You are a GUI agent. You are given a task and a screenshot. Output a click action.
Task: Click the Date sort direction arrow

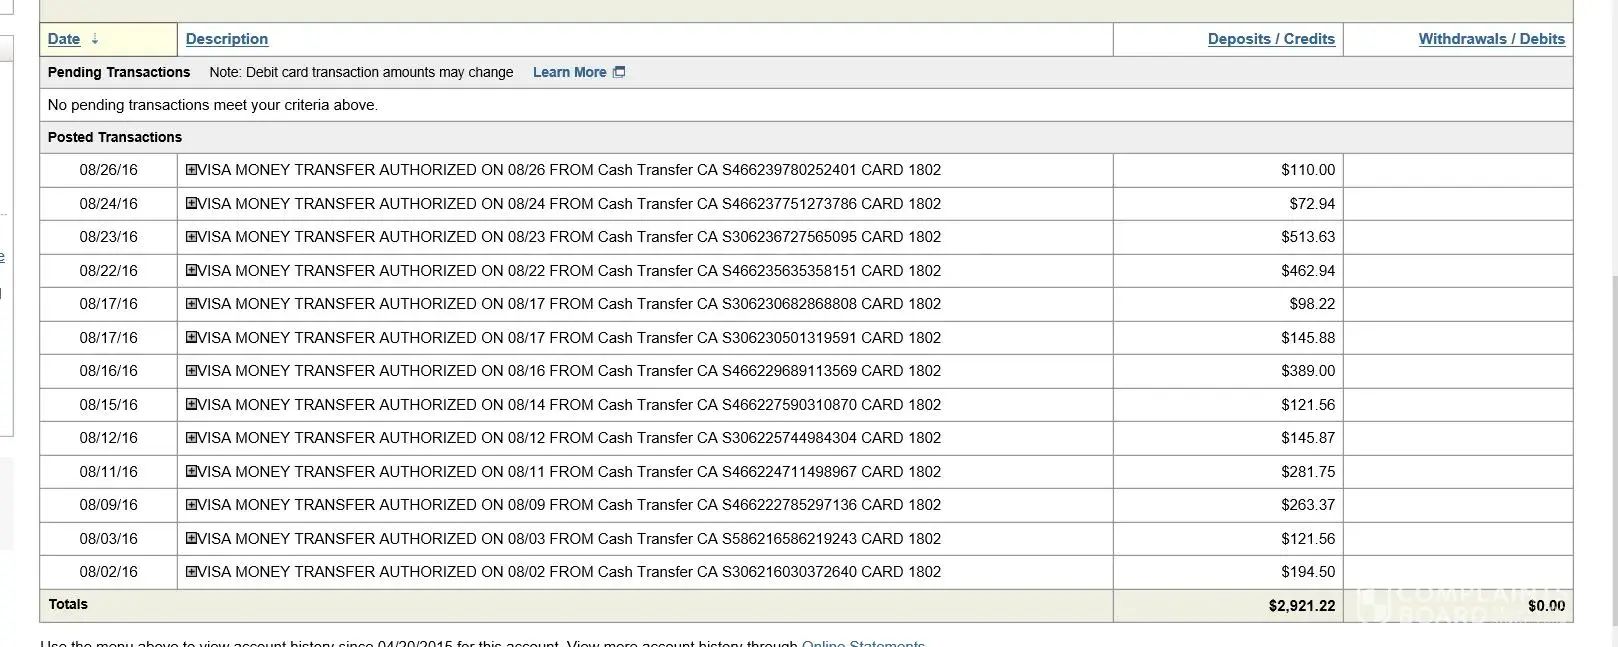95,39
